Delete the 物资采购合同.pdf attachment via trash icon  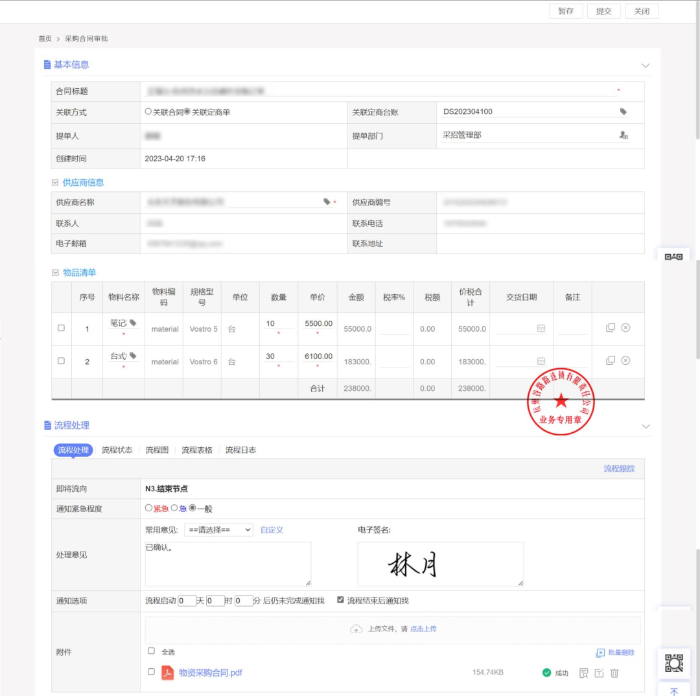coord(615,673)
